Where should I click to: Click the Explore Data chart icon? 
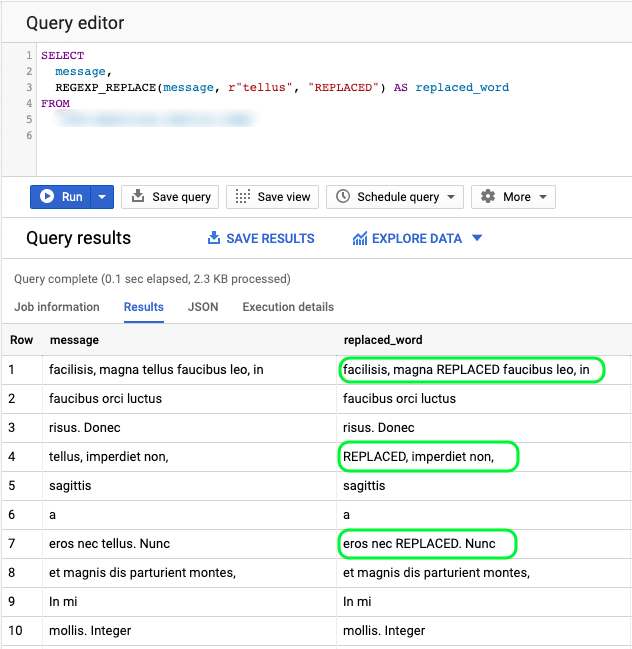click(360, 238)
